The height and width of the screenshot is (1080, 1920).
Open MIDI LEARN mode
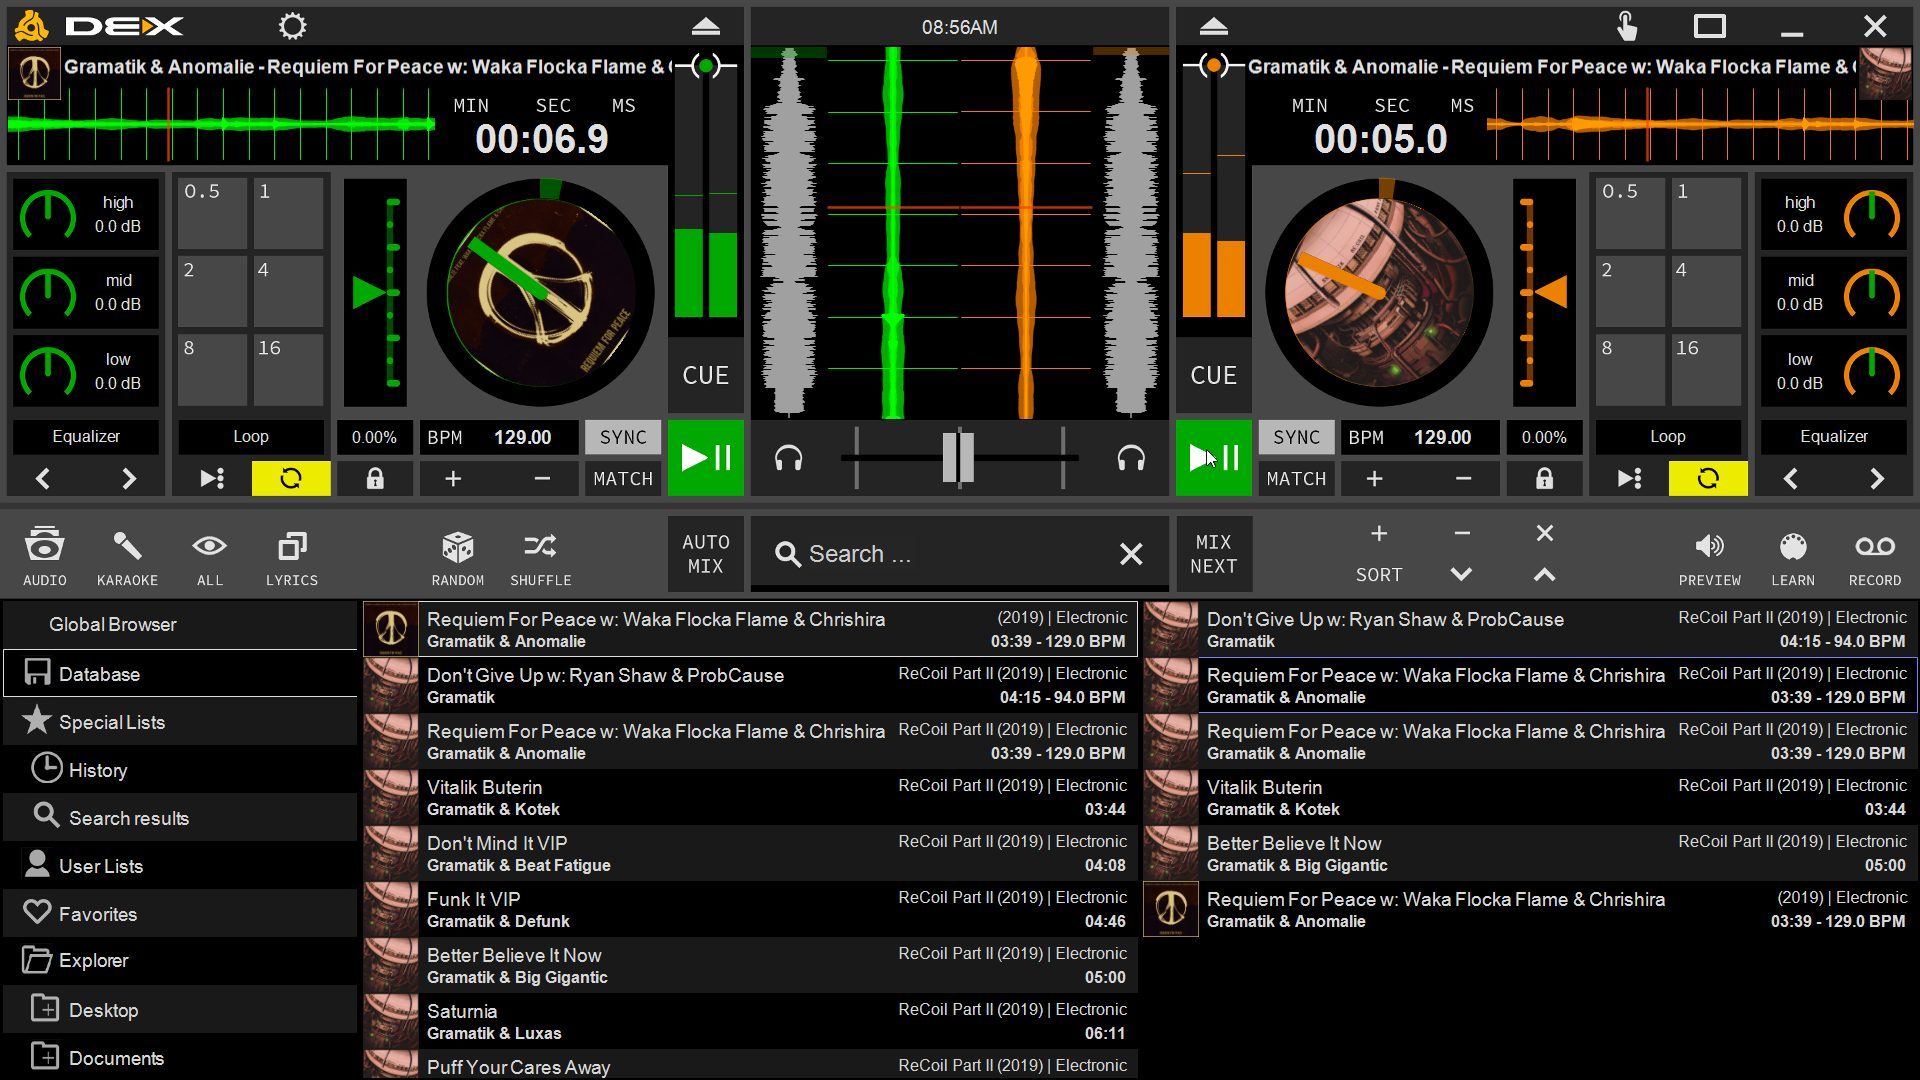(x=1793, y=556)
